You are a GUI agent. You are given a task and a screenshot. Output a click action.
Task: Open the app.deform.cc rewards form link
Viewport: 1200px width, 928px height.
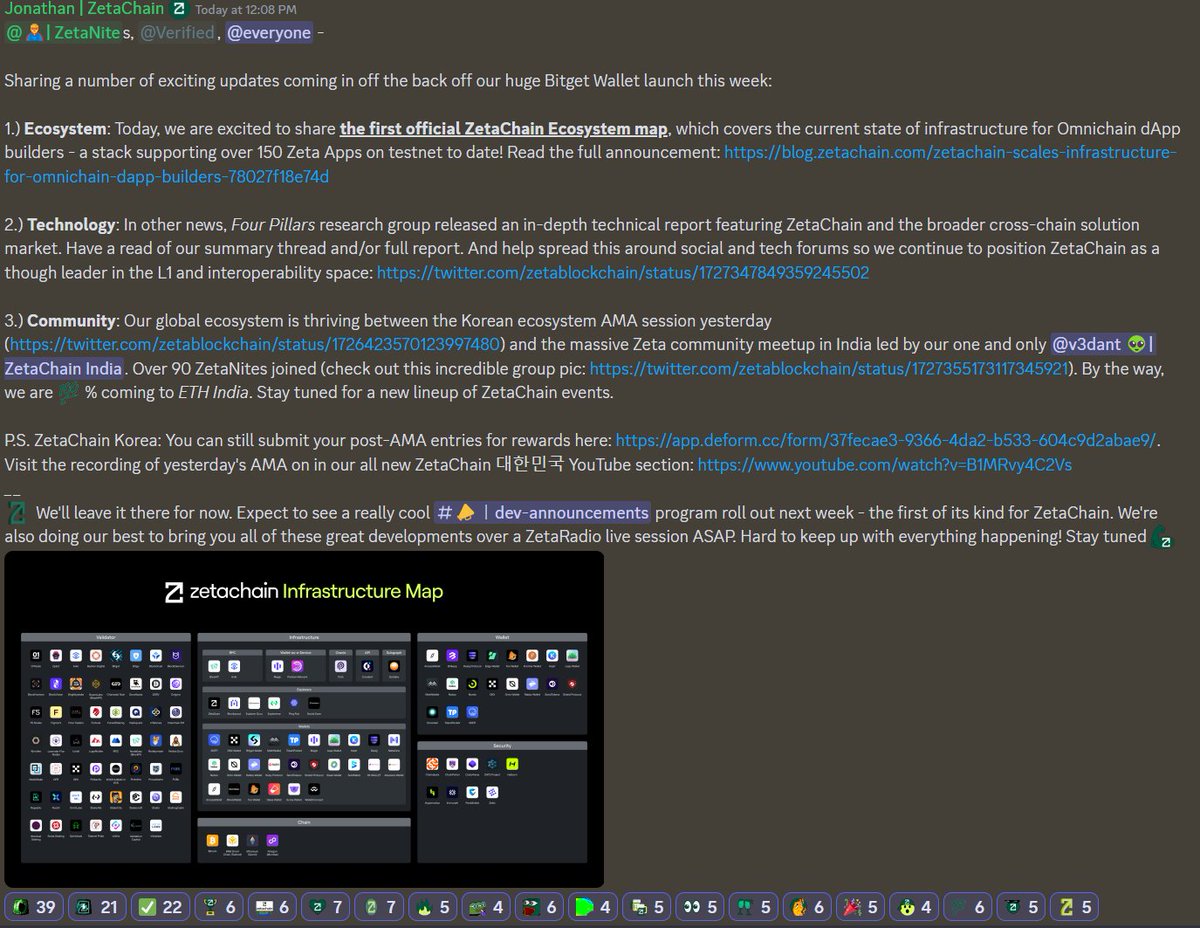click(886, 441)
